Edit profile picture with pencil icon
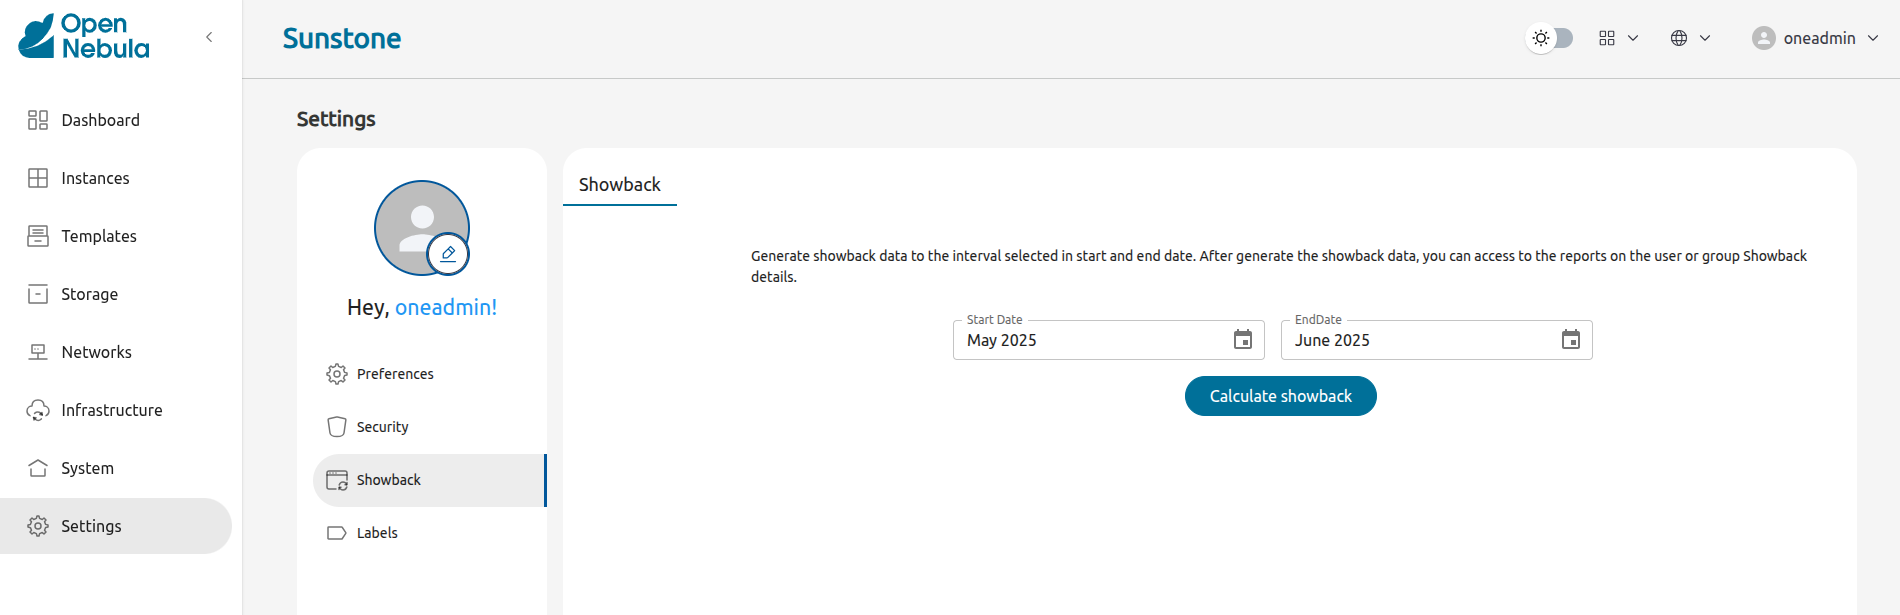 (448, 254)
